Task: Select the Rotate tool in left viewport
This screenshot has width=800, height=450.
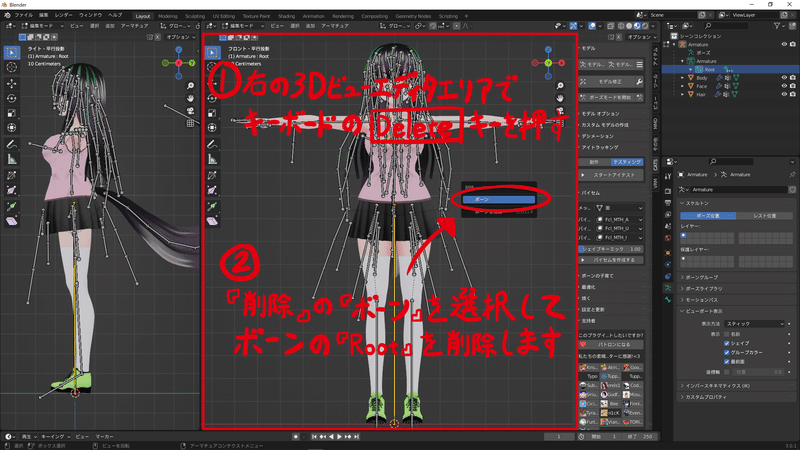Action: click(x=12, y=98)
